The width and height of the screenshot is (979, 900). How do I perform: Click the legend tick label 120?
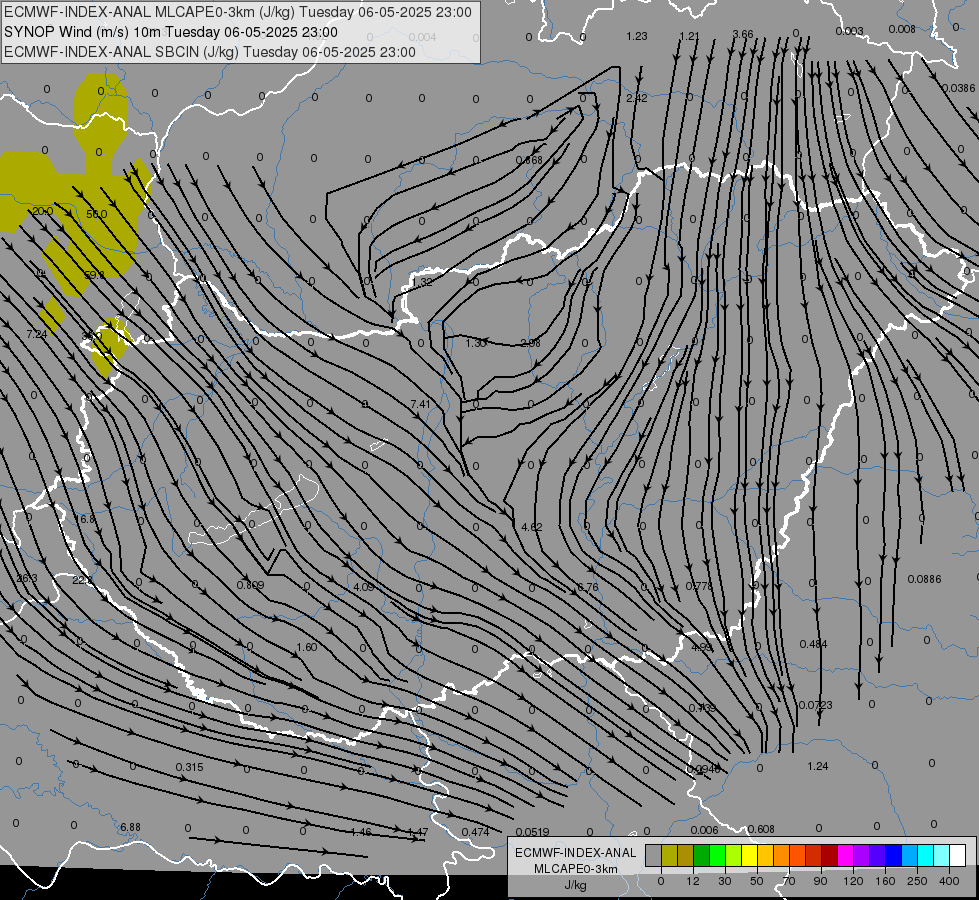click(x=853, y=881)
